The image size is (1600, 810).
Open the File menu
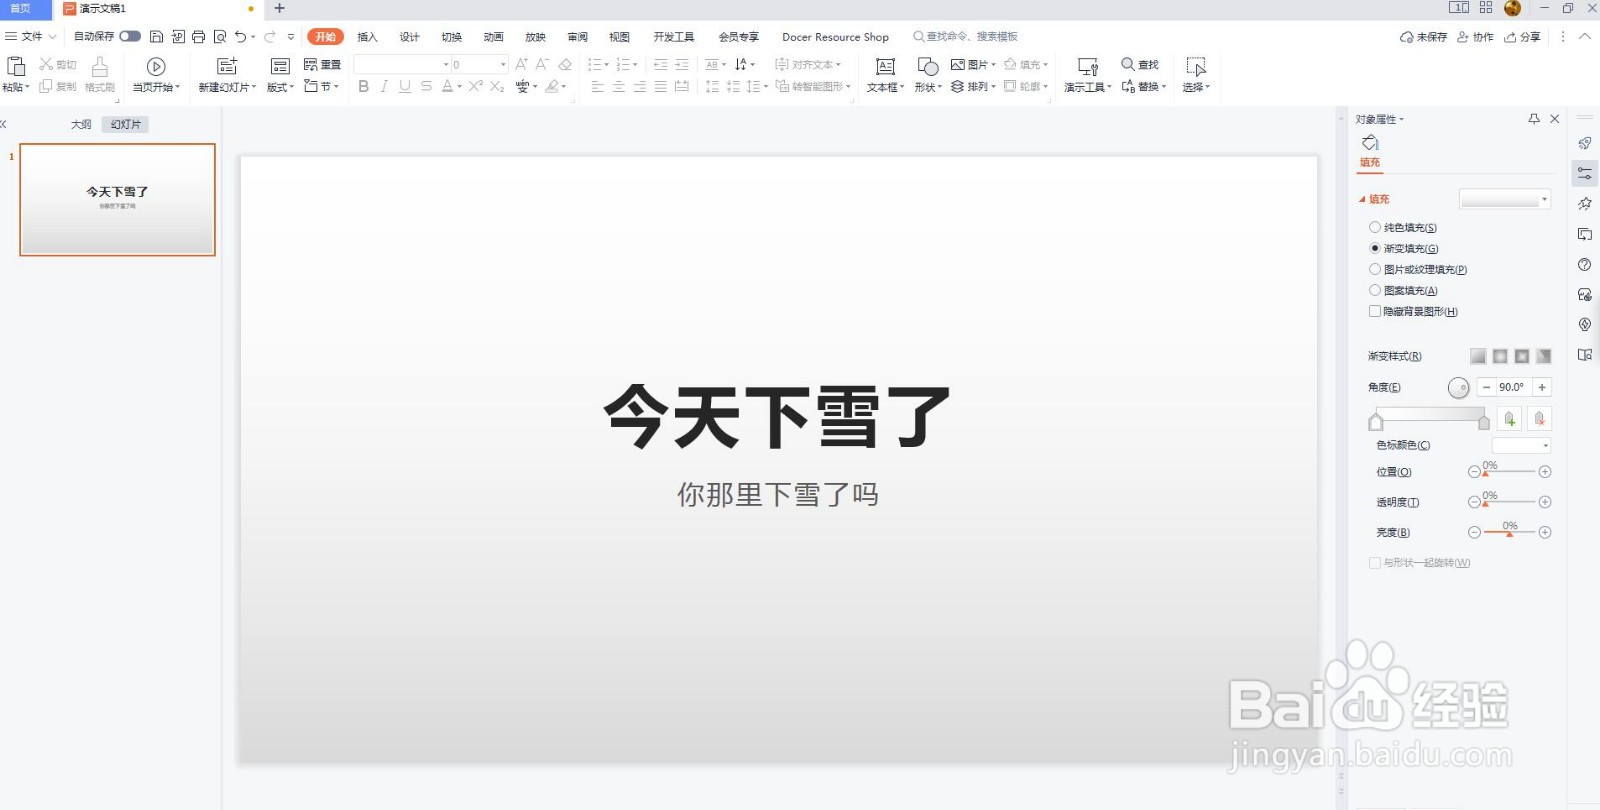coord(31,37)
